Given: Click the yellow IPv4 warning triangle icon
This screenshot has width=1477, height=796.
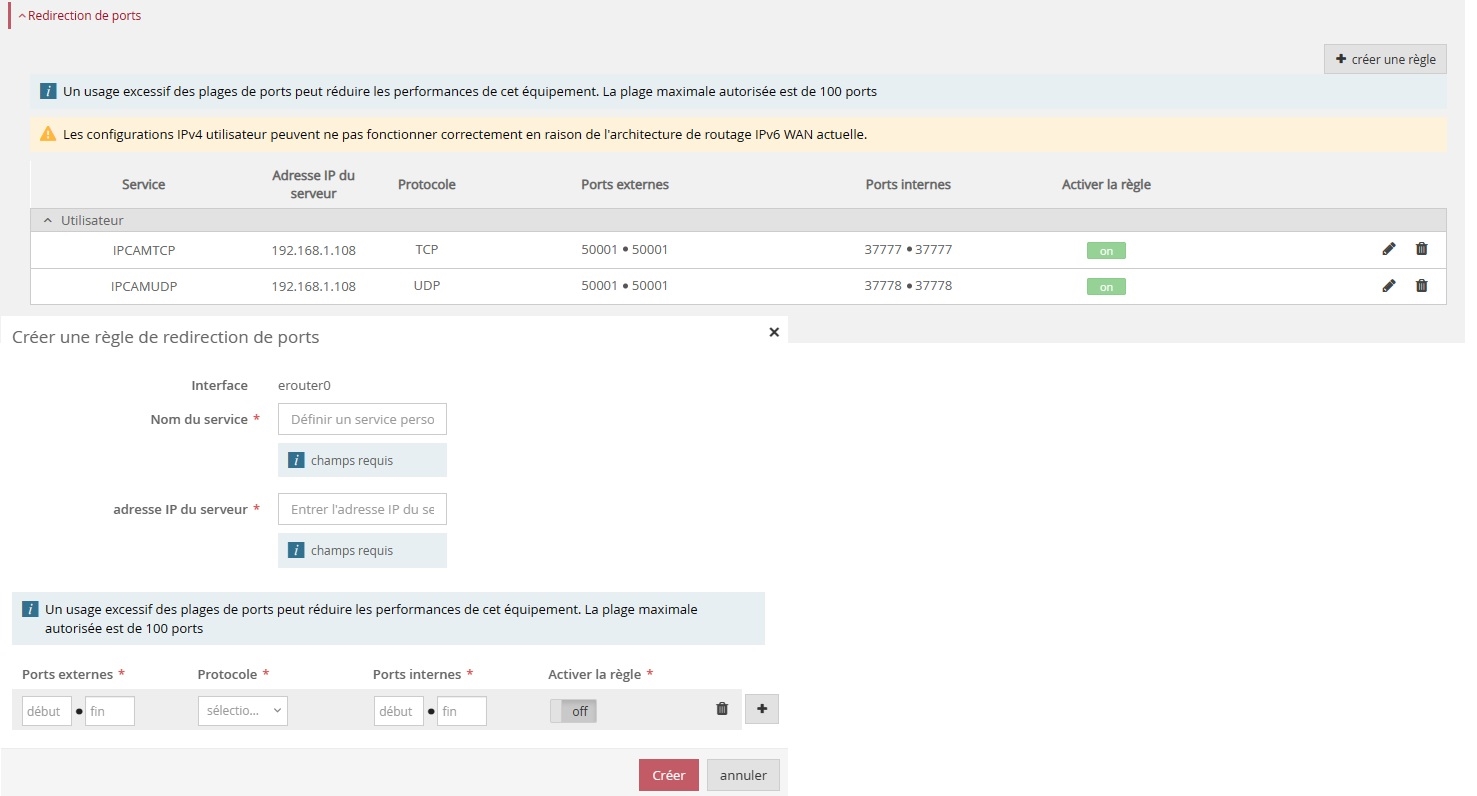Looking at the screenshot, I should (48, 133).
